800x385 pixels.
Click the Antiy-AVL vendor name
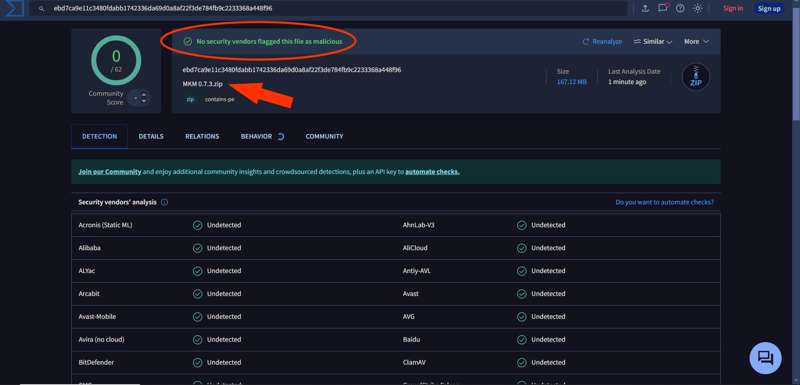coord(416,271)
